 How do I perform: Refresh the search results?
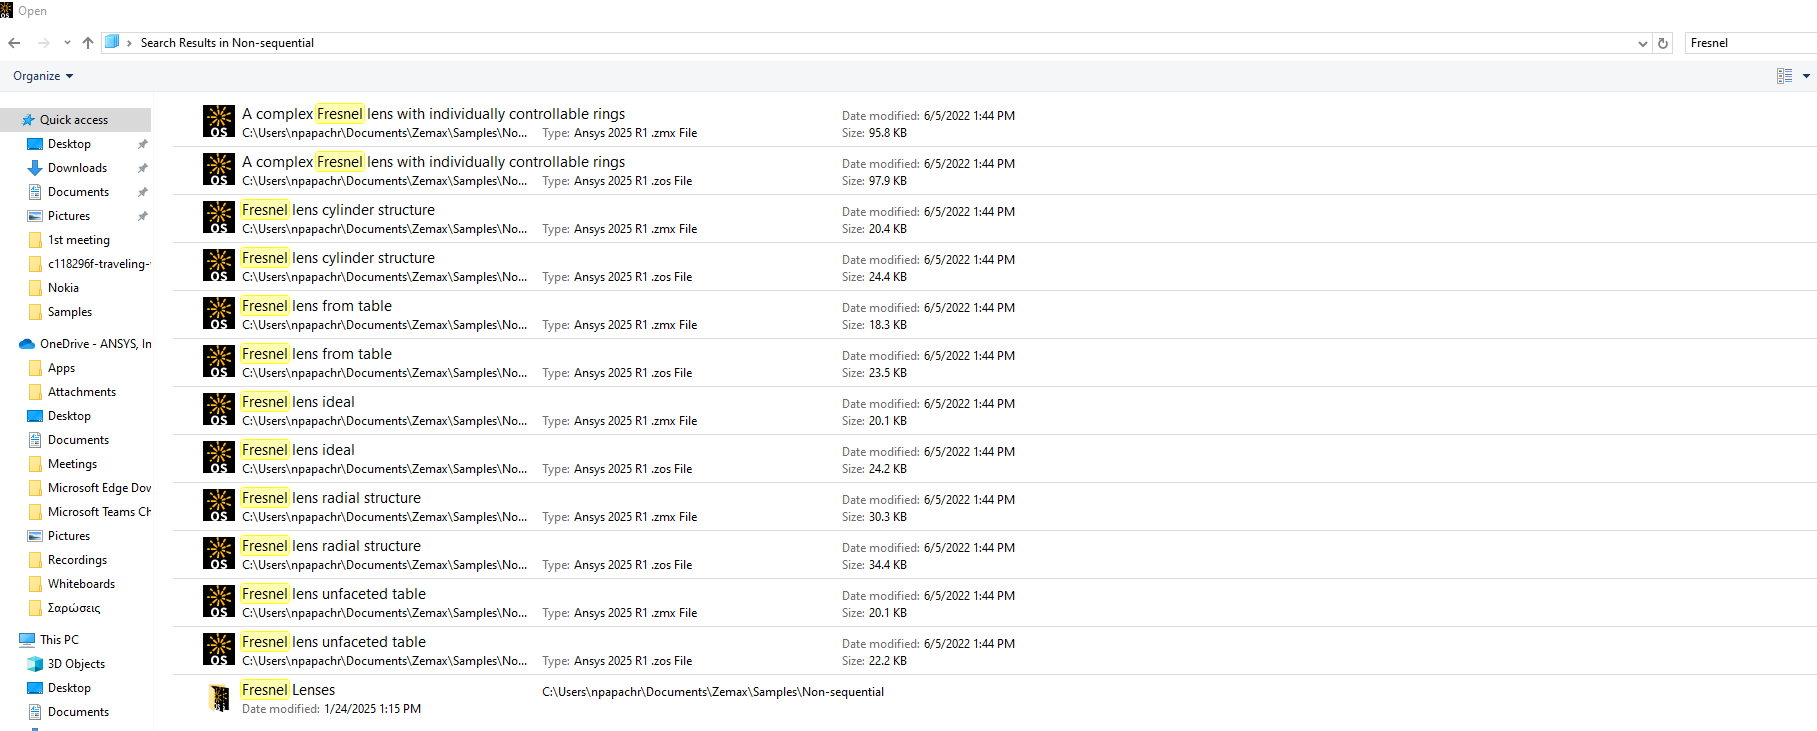[x=1663, y=43]
